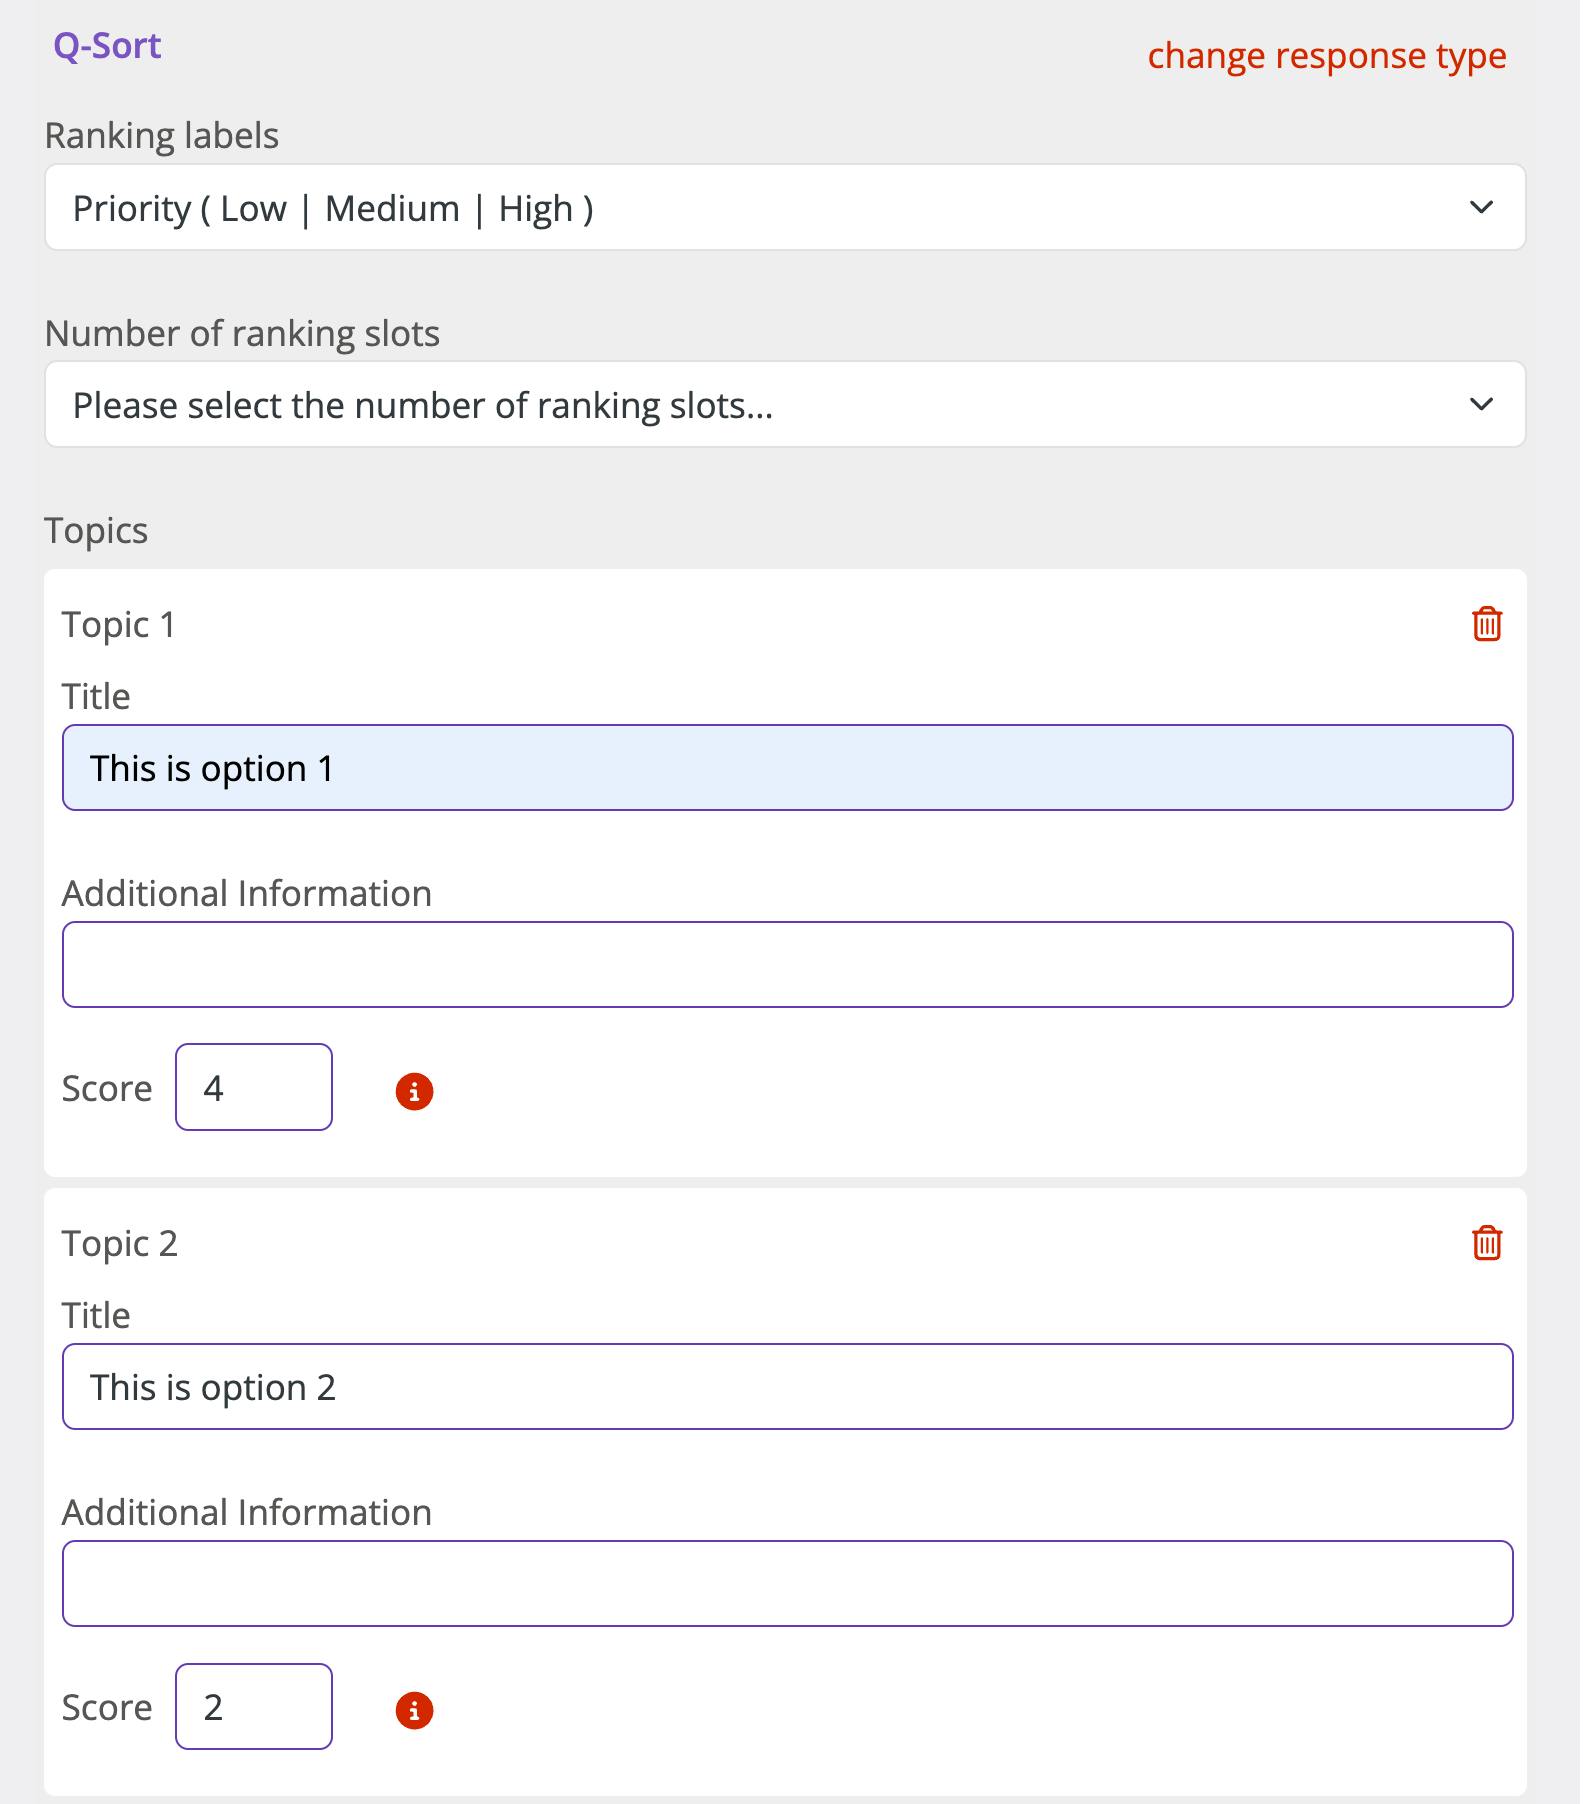This screenshot has height=1804, width=1584.
Task: Open the Ranking labels Priority dropdown
Action: click(785, 208)
